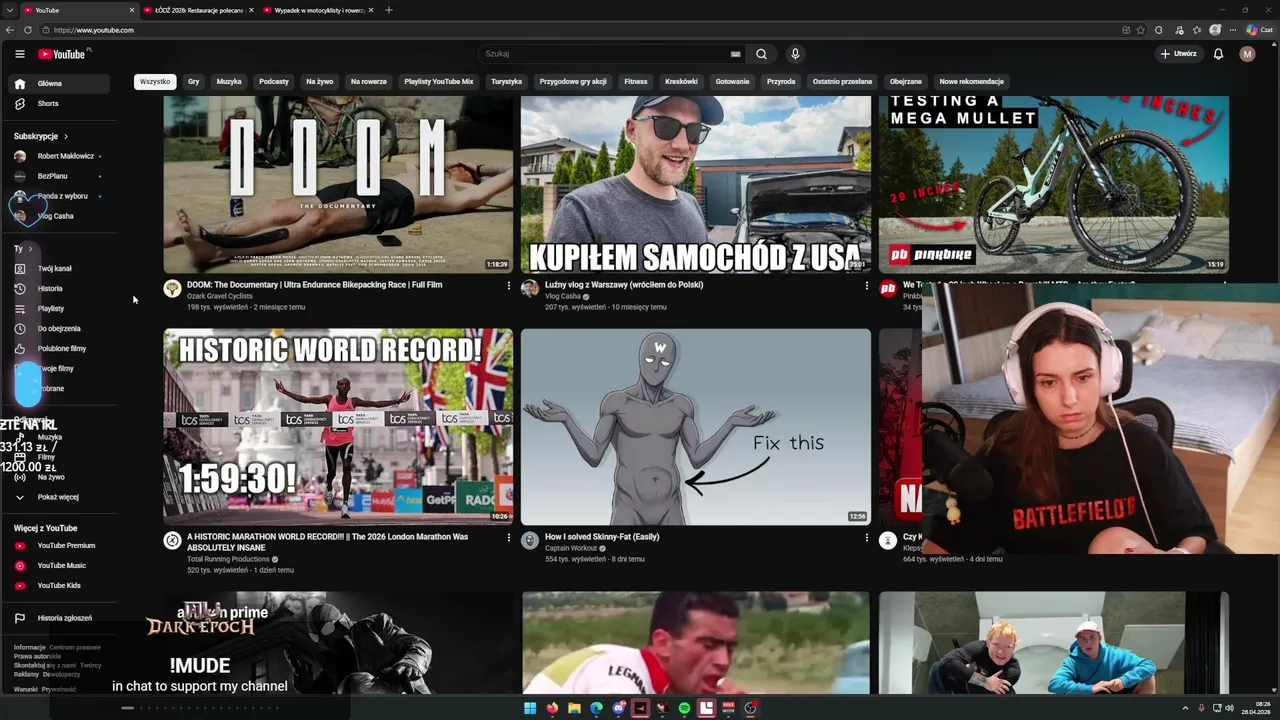Screen dimensions: 1280x720
Task: Open the YouTube hamburger guide menu
Action: pos(20,54)
